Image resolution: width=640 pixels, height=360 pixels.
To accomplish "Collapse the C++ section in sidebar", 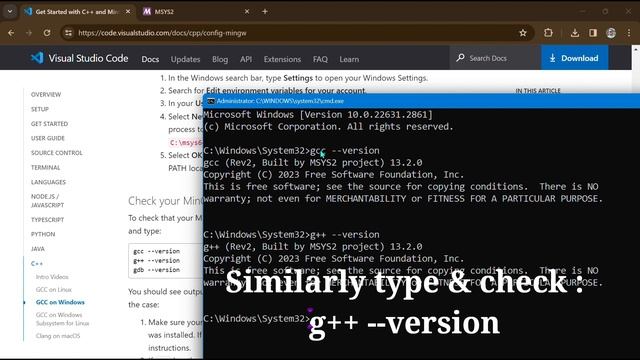I will (37, 264).
